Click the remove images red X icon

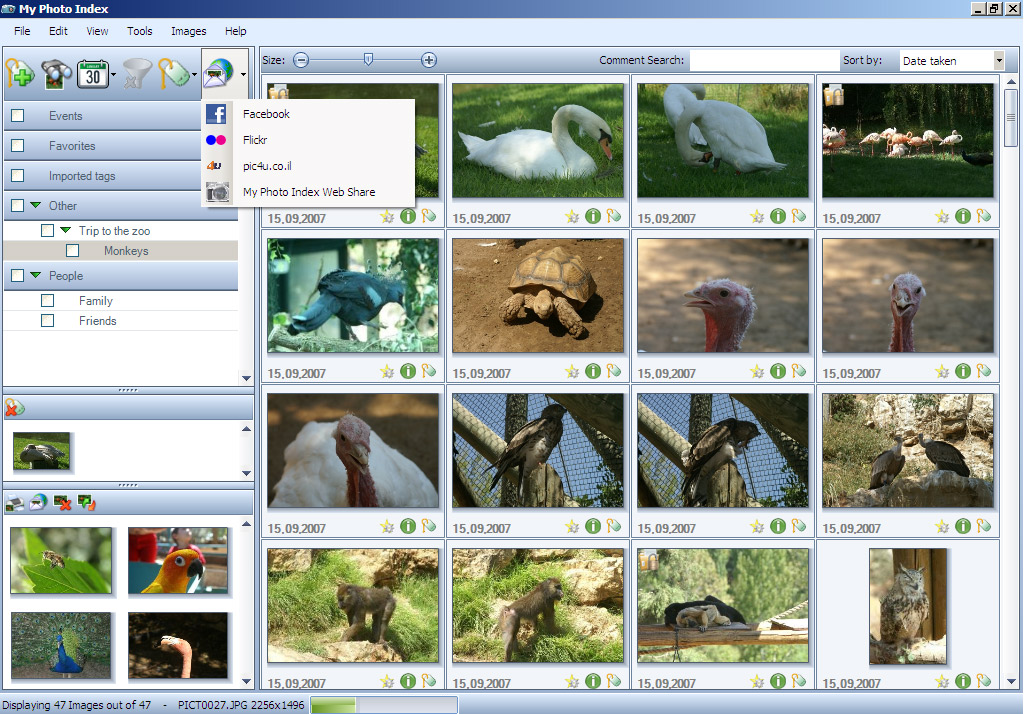click(62, 502)
